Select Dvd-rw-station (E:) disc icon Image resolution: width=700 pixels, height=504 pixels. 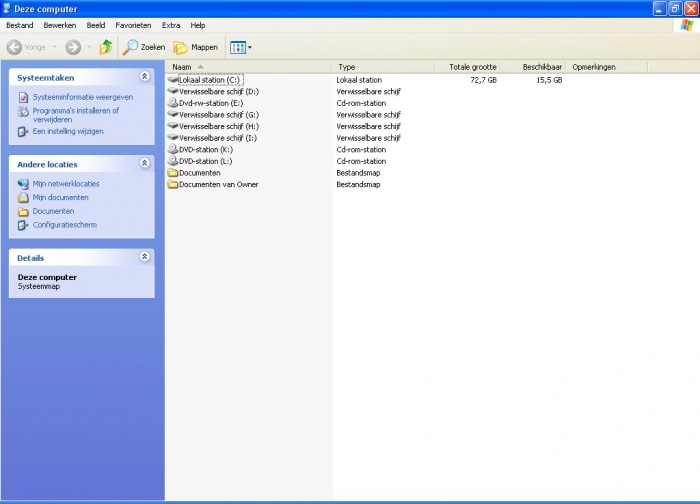click(173, 103)
